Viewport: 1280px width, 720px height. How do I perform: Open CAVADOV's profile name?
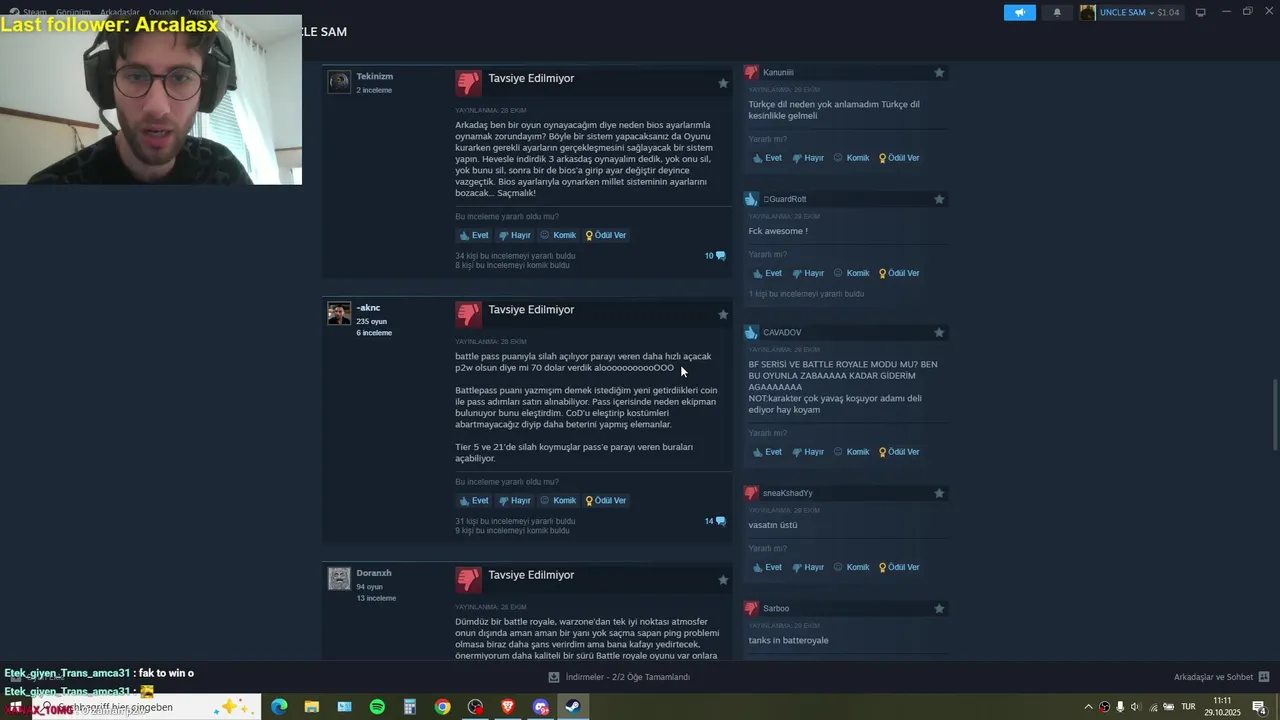pyautogui.click(x=782, y=332)
